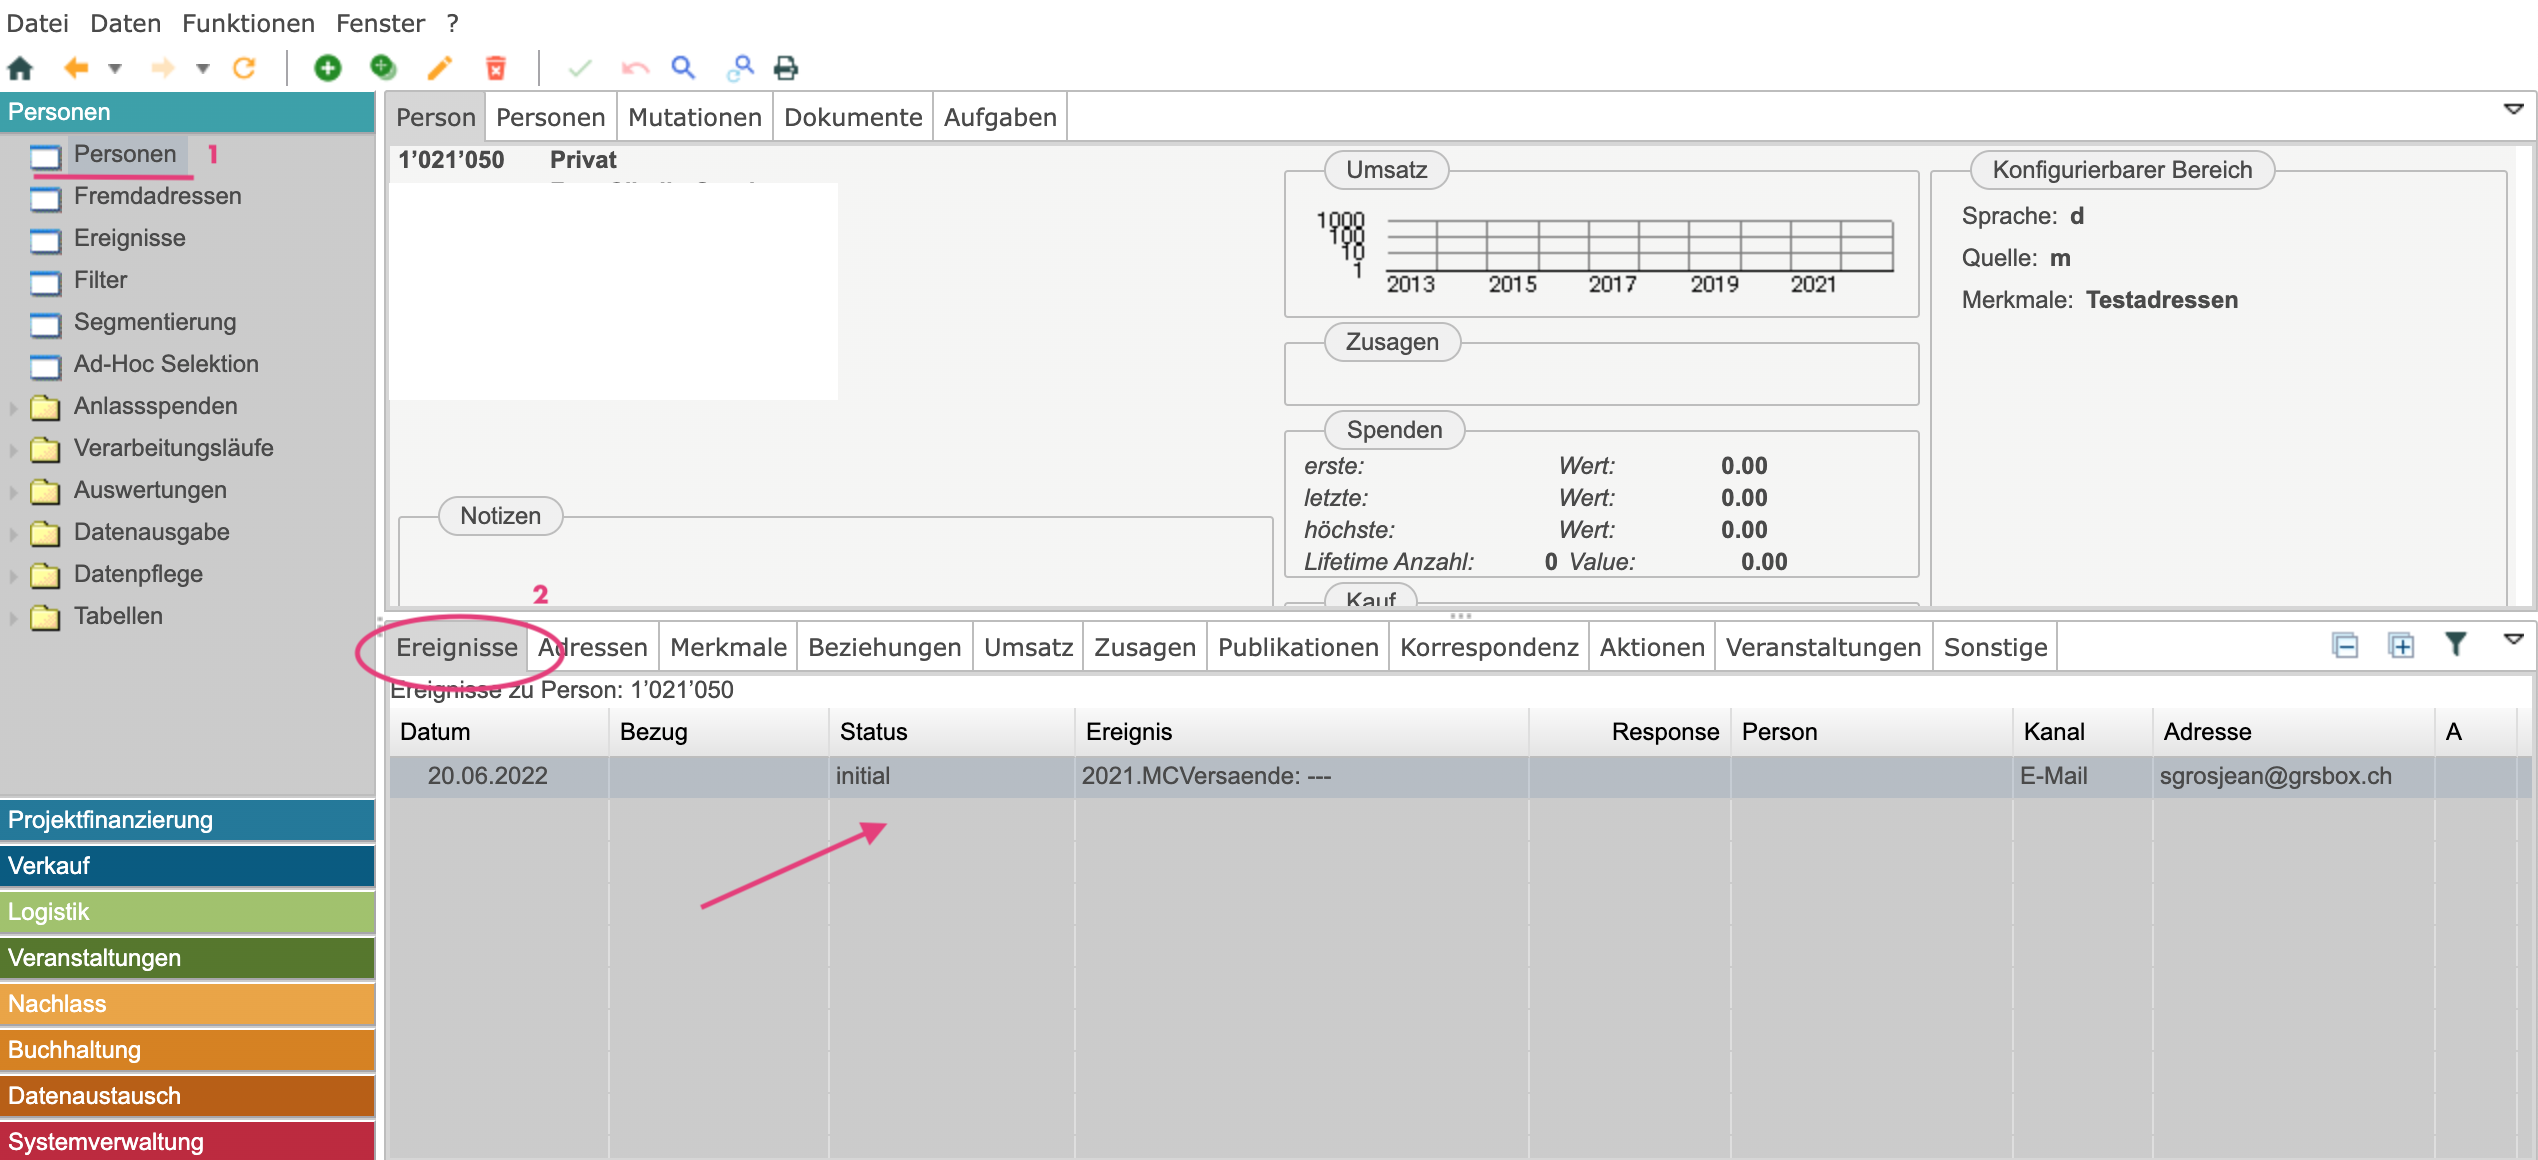
Task: Expand the Anlassspenden folder in the tree
Action: pyautogui.click(x=13, y=407)
